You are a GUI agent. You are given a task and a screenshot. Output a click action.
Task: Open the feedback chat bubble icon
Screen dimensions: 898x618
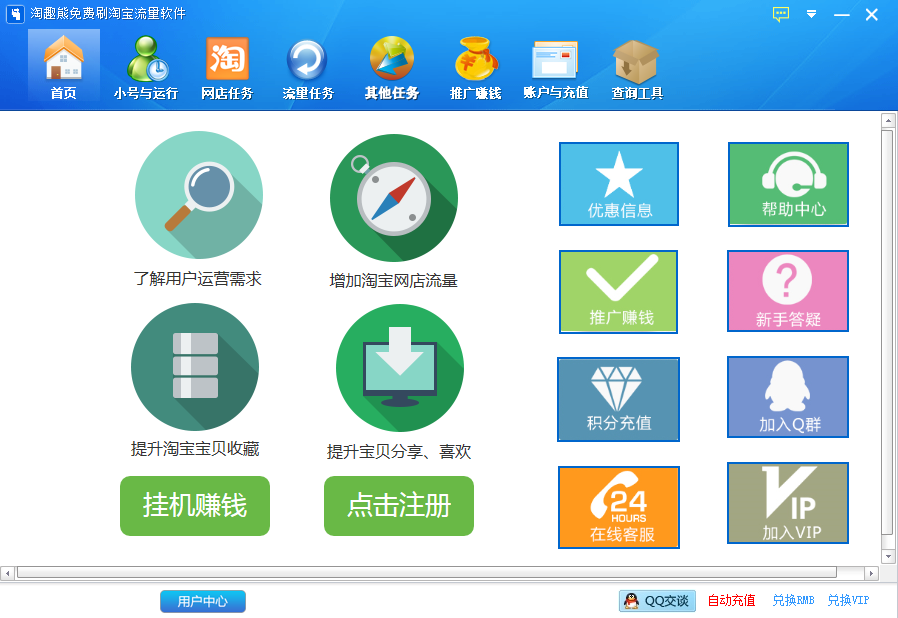(x=781, y=14)
